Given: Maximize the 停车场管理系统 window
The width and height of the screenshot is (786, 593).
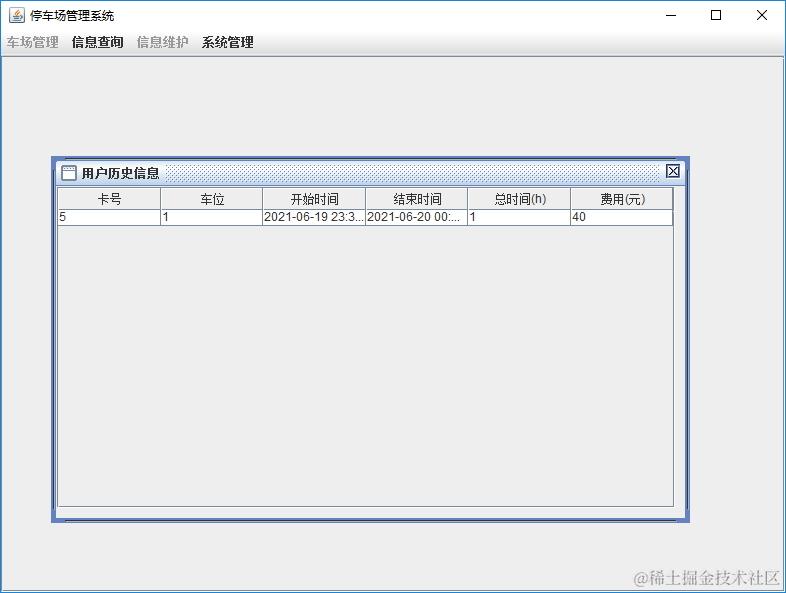Looking at the screenshot, I should point(716,16).
